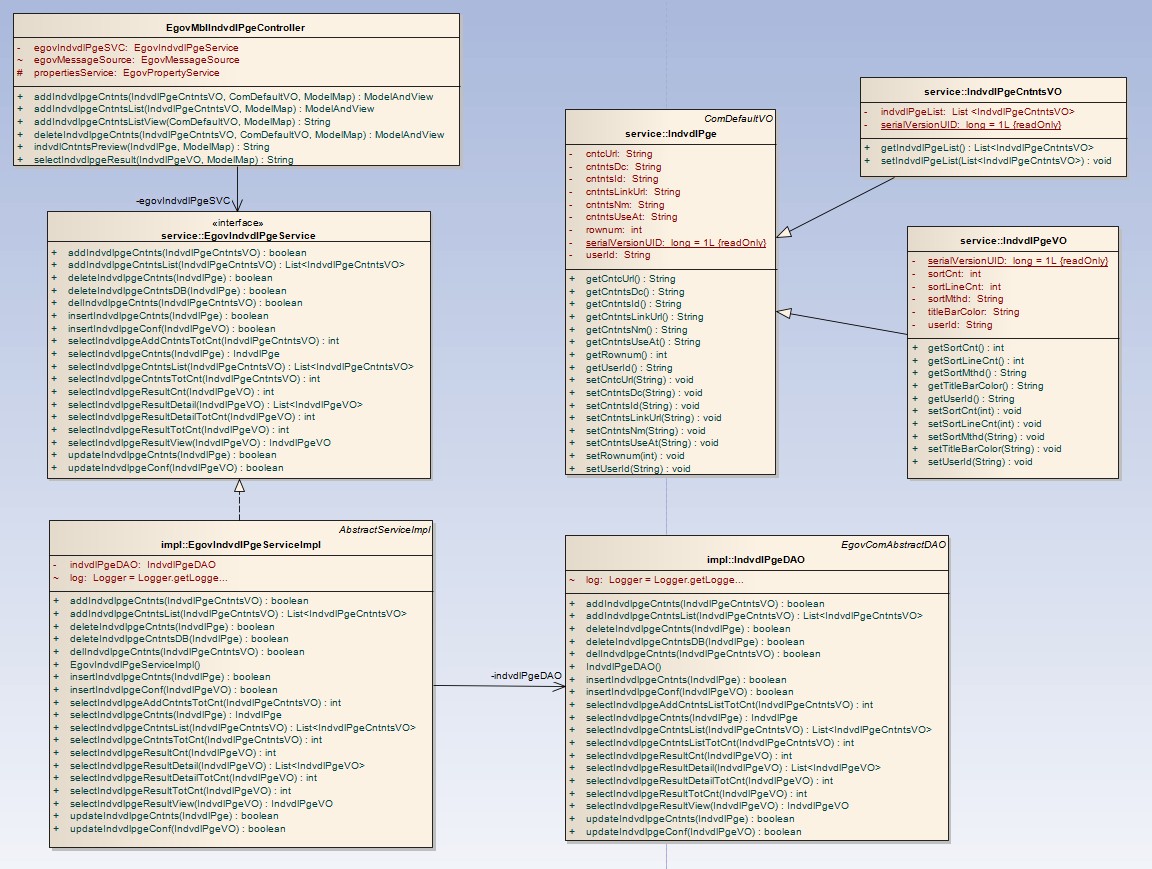Click the getRownum() method in IndvdlPge
Image resolution: width=1152 pixels, height=869 pixels.
626,355
